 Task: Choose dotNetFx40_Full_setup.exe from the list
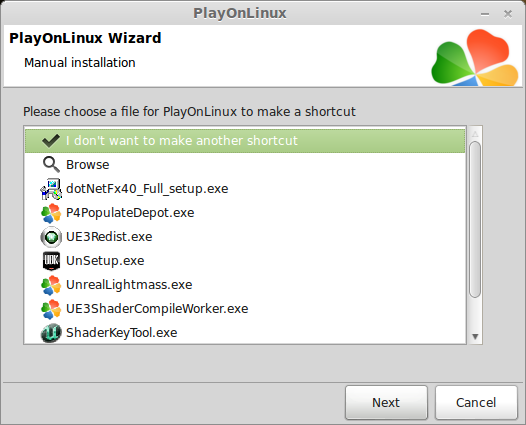click(245, 189)
